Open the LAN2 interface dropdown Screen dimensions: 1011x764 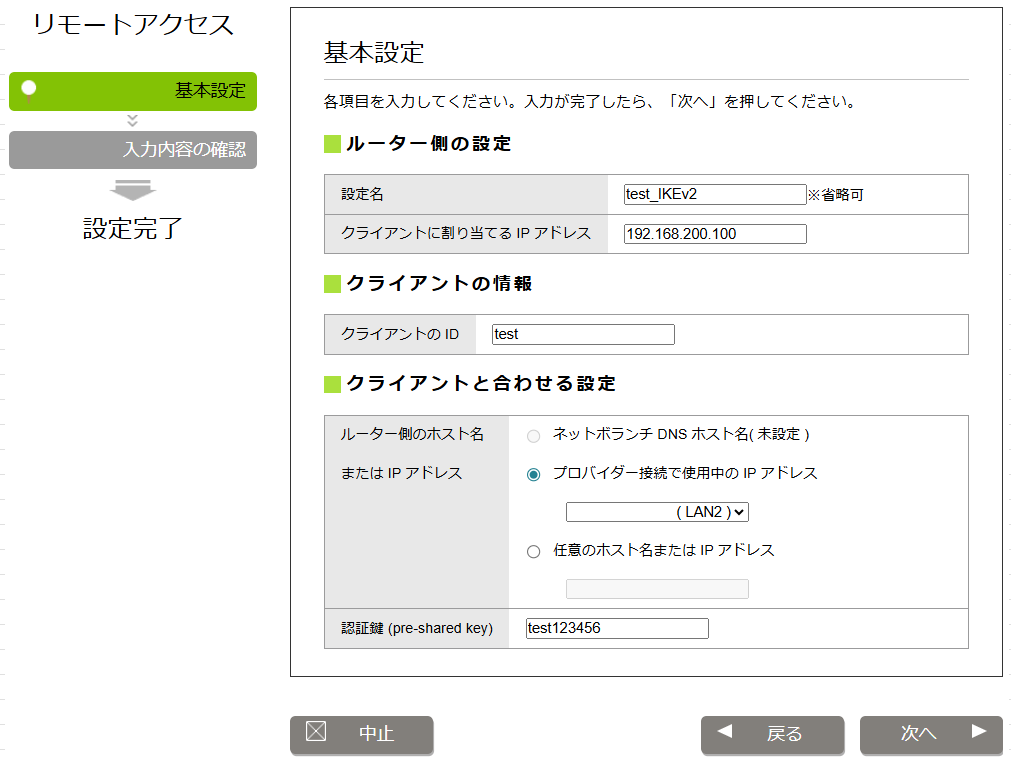657,512
